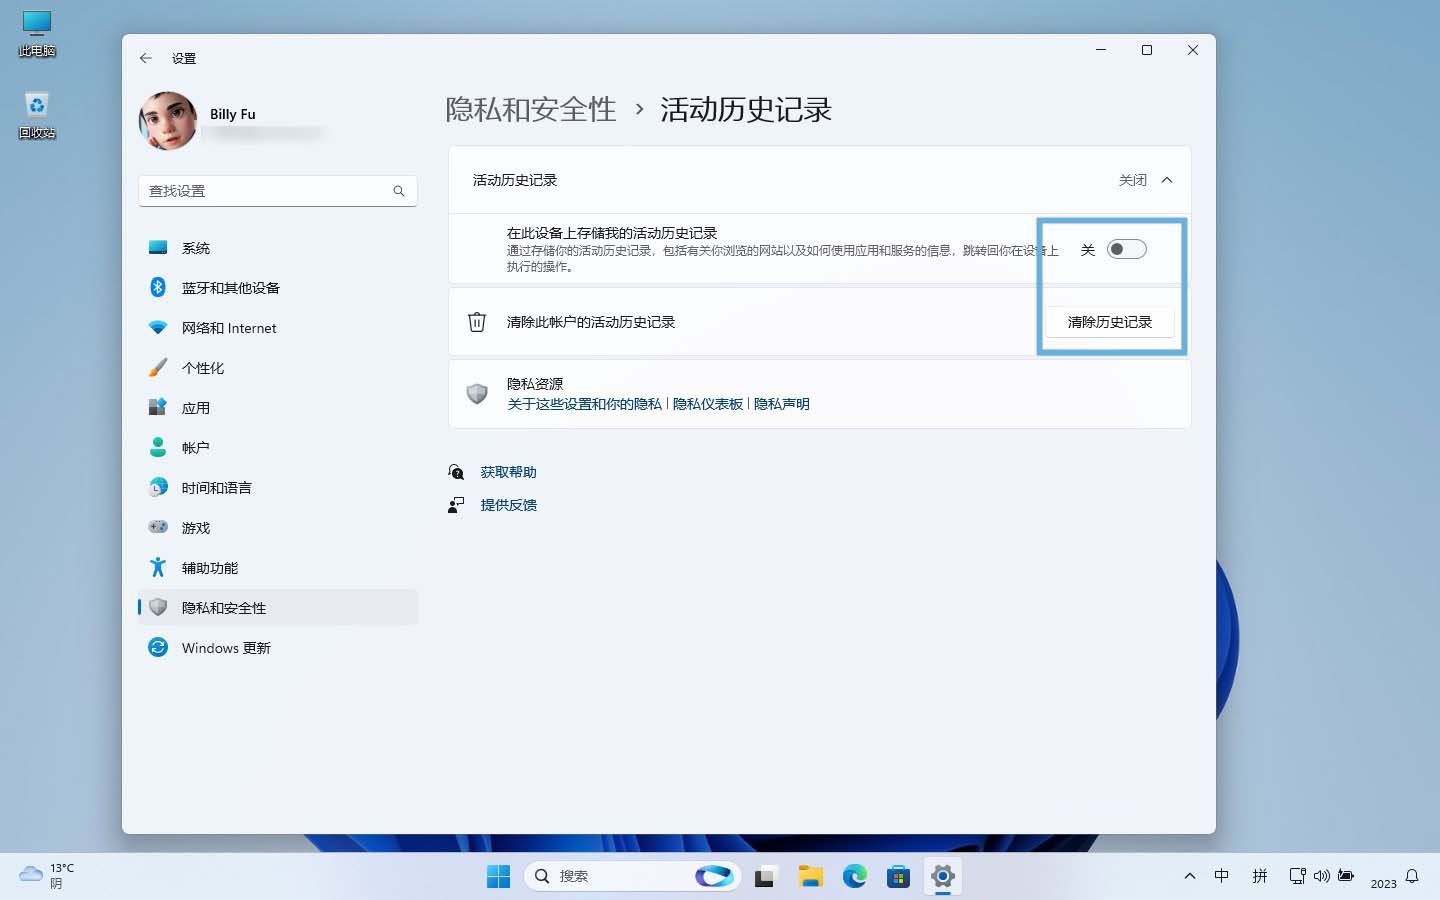The image size is (1440, 900).
Task: Click the hidden icons chevron in system tray
Action: pyautogui.click(x=1189, y=876)
